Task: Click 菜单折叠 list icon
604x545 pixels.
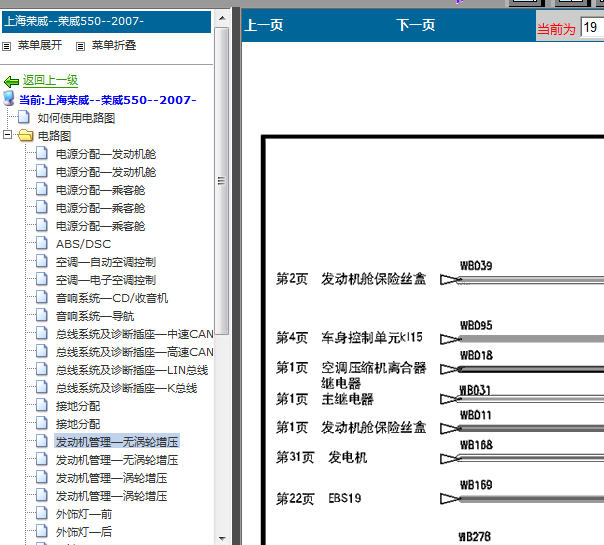Action: [80, 47]
